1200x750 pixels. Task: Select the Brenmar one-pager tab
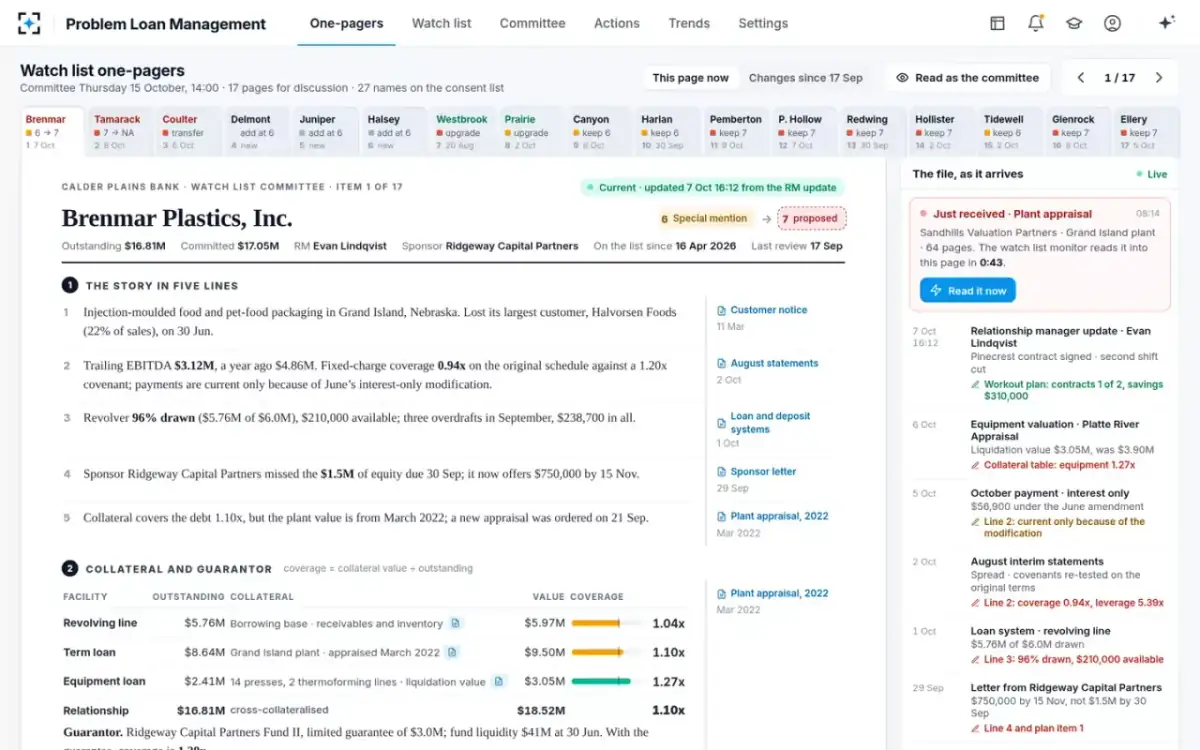[x=54, y=132]
